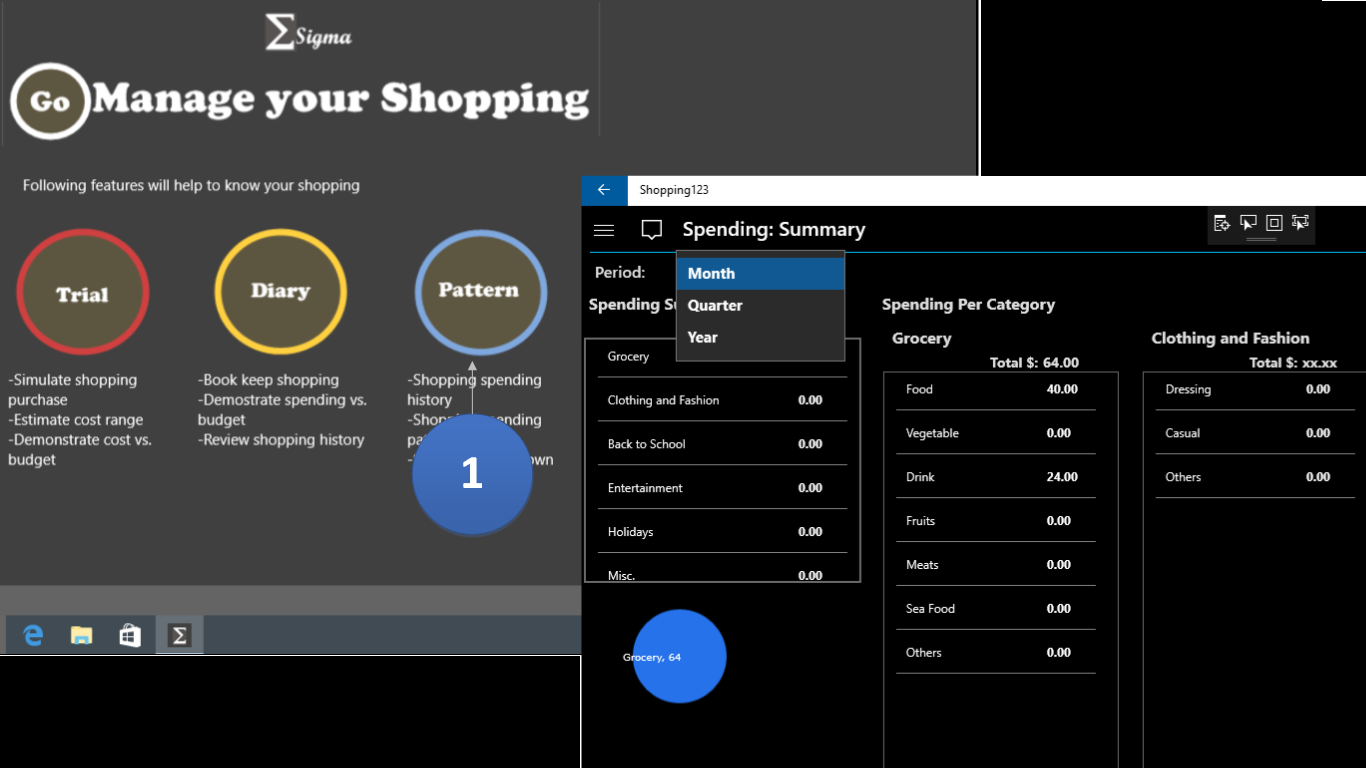Click the speech bubble icon beside Spending: Summary

[652, 230]
